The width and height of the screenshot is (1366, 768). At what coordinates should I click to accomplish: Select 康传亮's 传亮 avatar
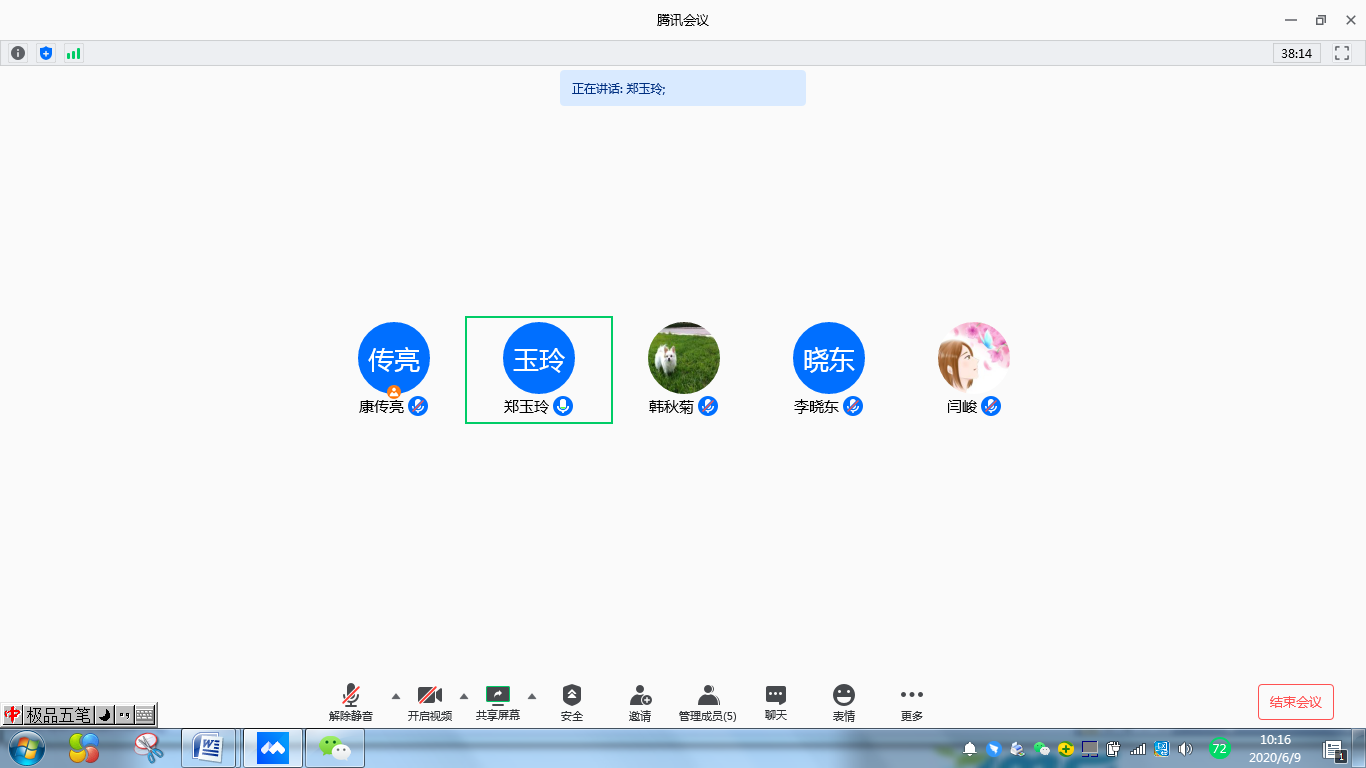pos(394,358)
